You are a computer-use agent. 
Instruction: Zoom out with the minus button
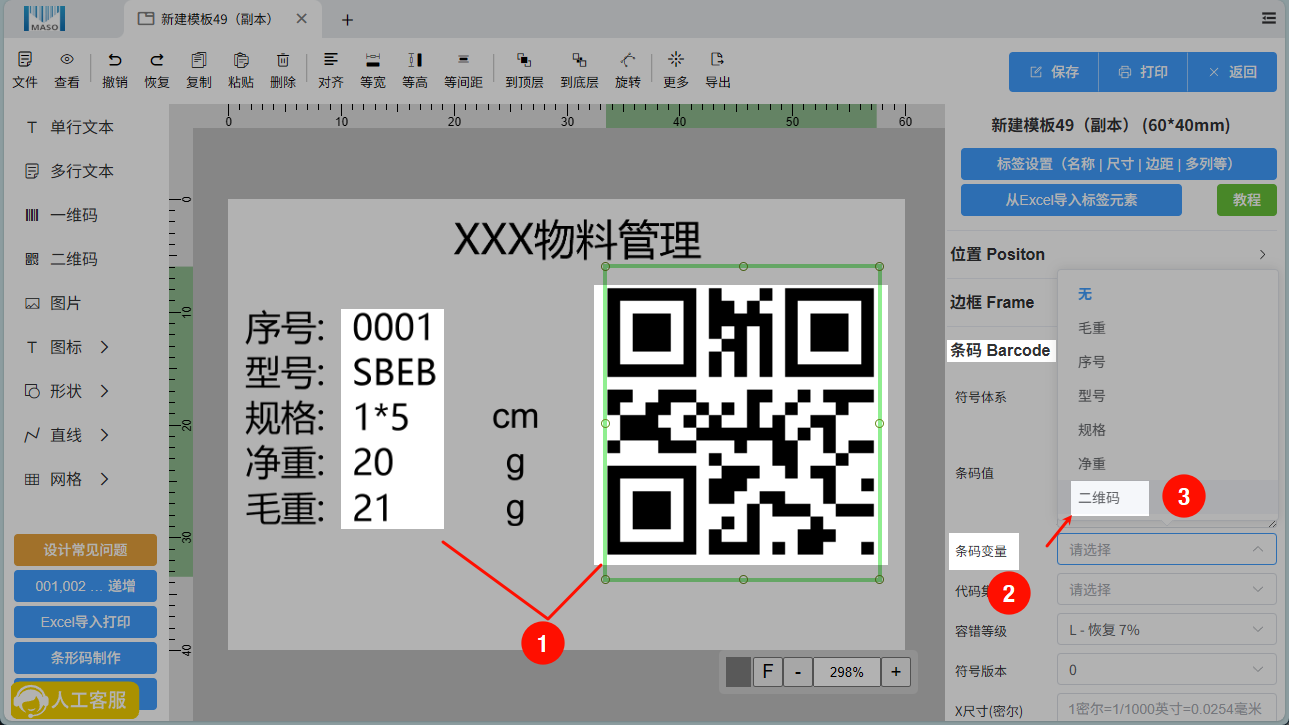(x=797, y=672)
